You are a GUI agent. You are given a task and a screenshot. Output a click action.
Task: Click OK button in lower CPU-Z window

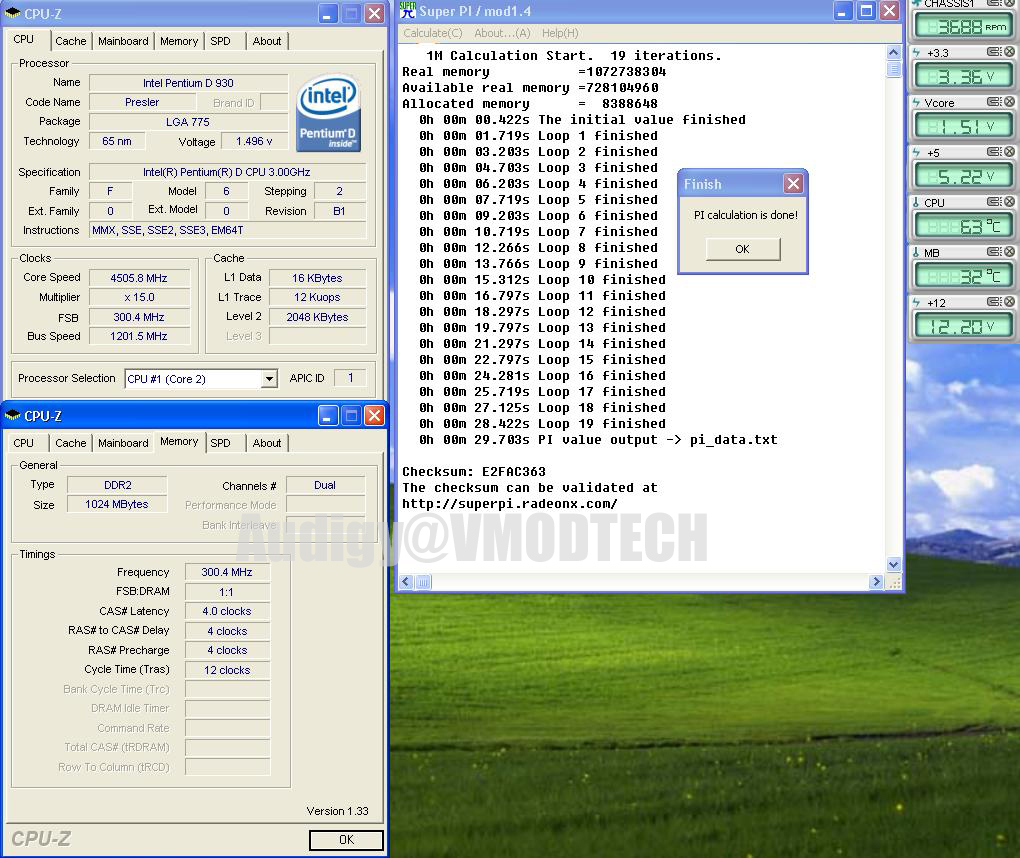(346, 840)
